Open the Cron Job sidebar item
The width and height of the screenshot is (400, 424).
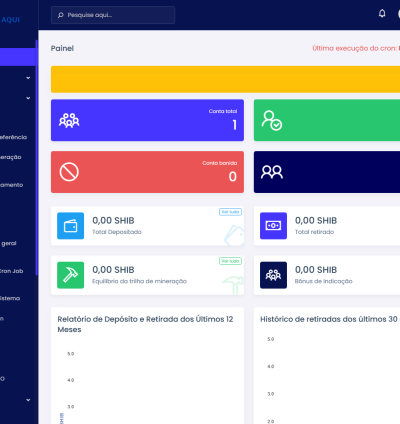click(11, 271)
